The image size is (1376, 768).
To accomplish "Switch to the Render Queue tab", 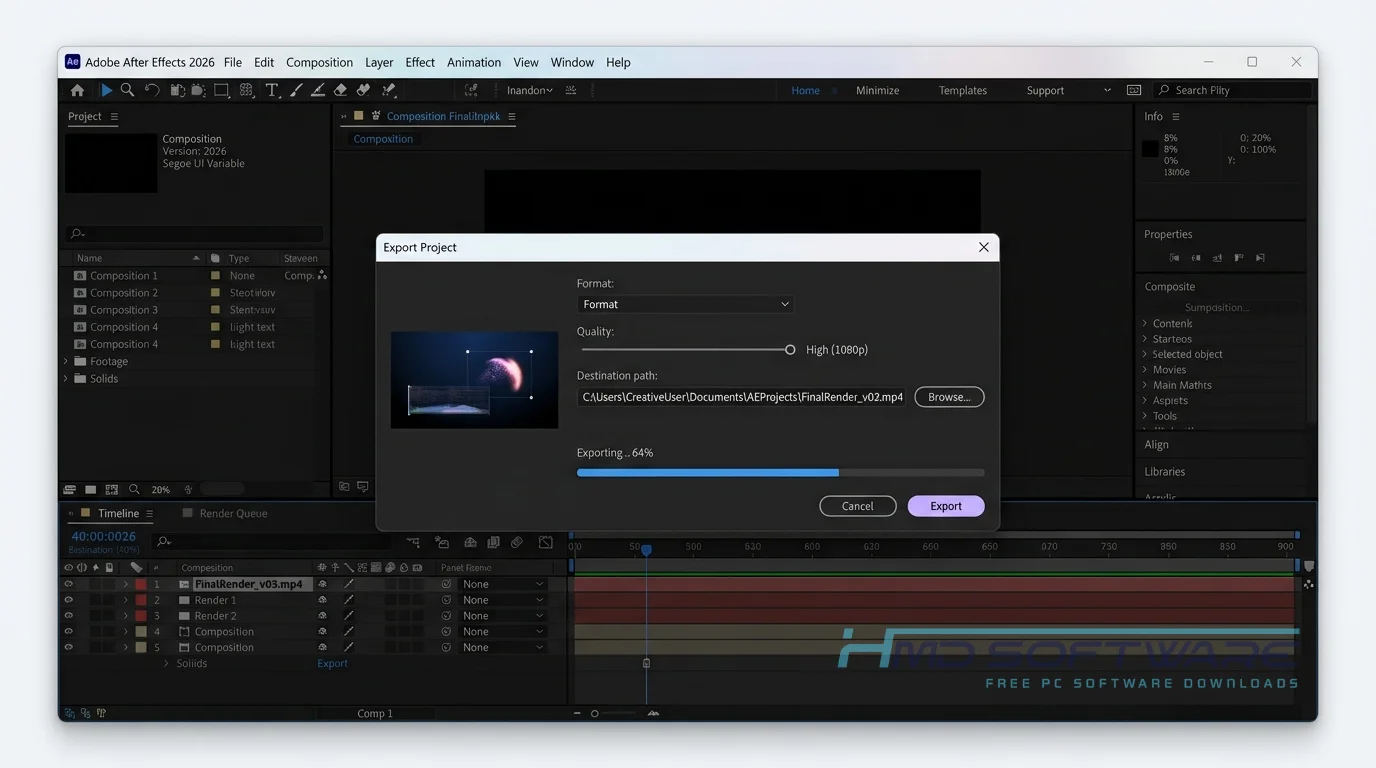I will pos(225,513).
